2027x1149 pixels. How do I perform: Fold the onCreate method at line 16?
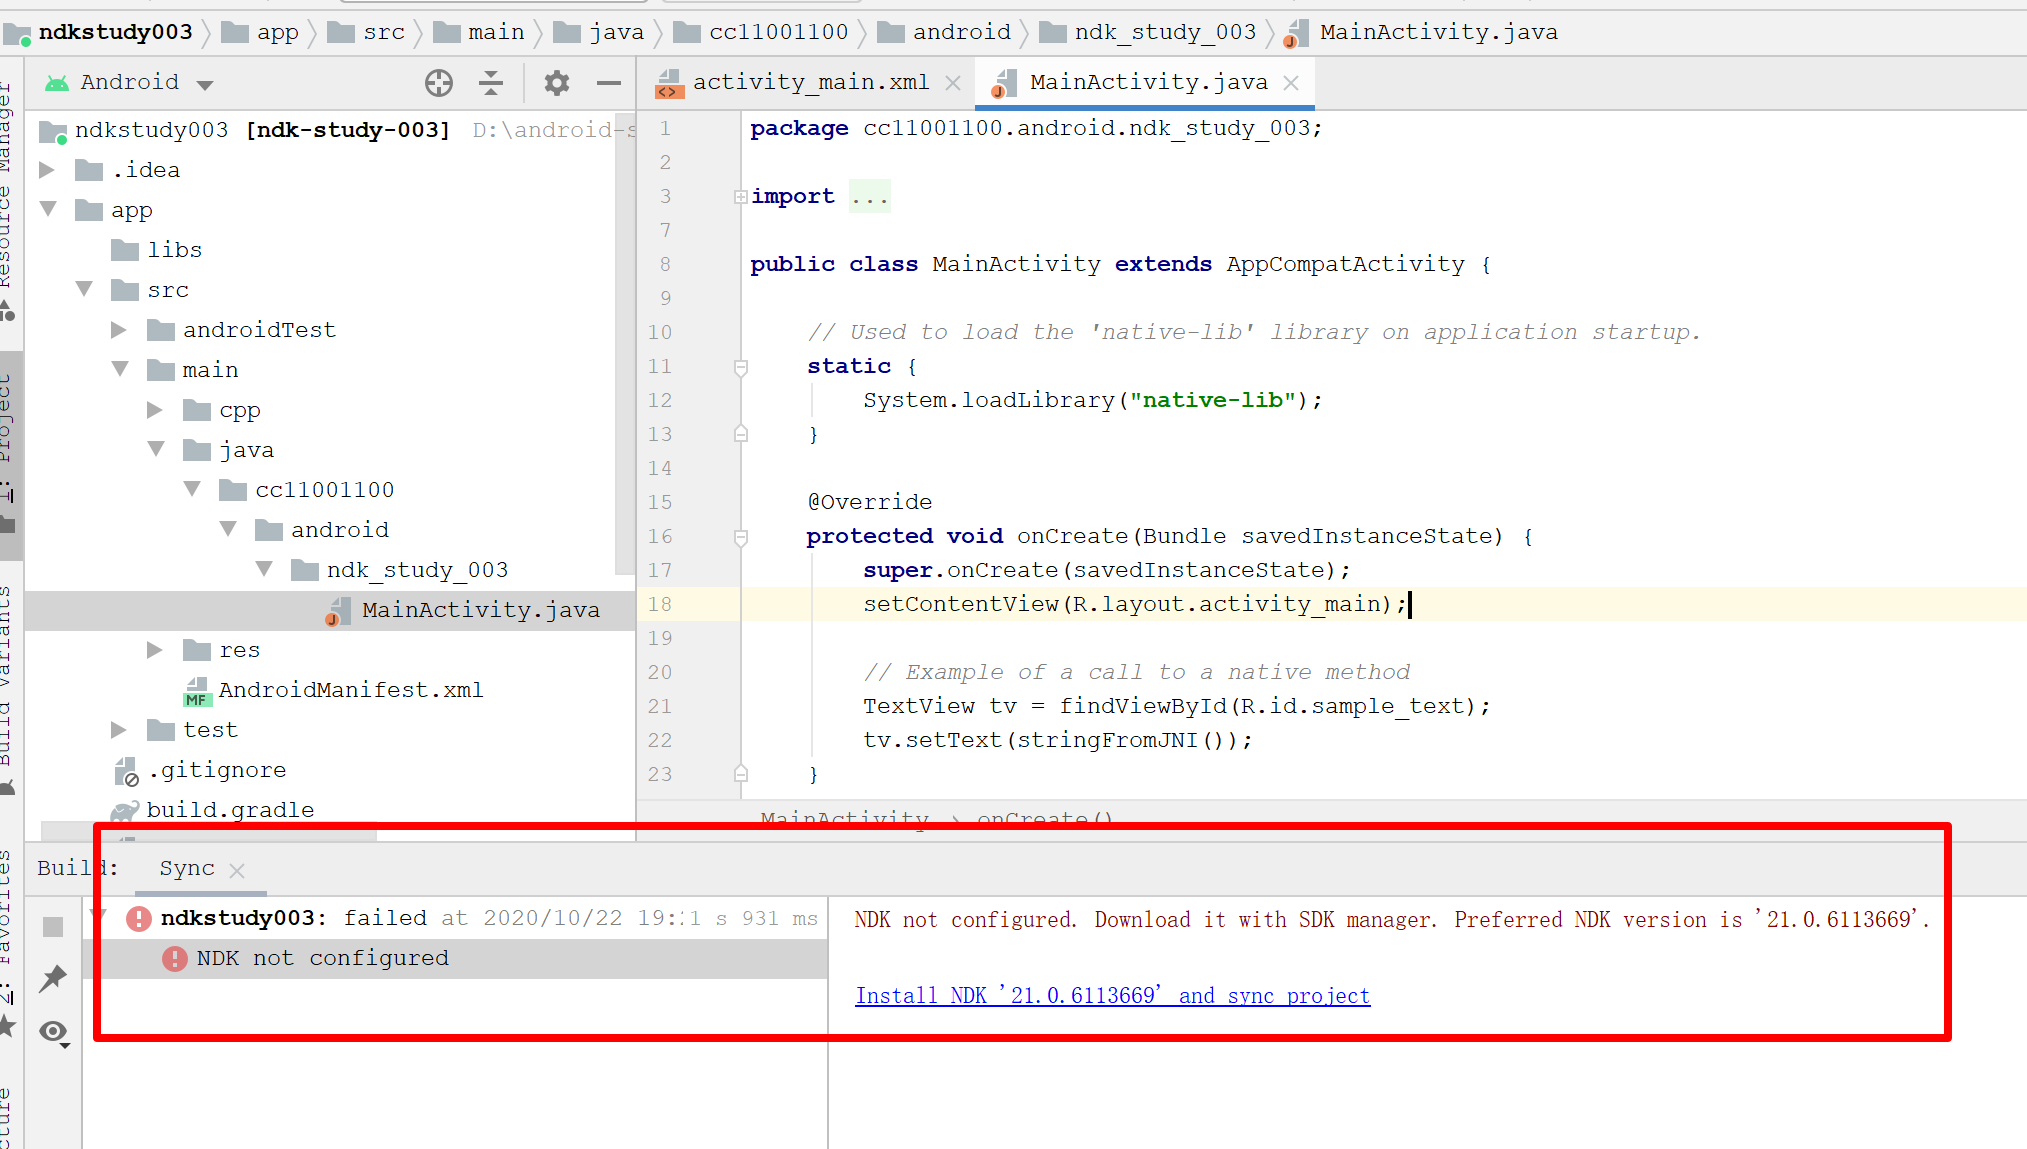click(x=741, y=537)
